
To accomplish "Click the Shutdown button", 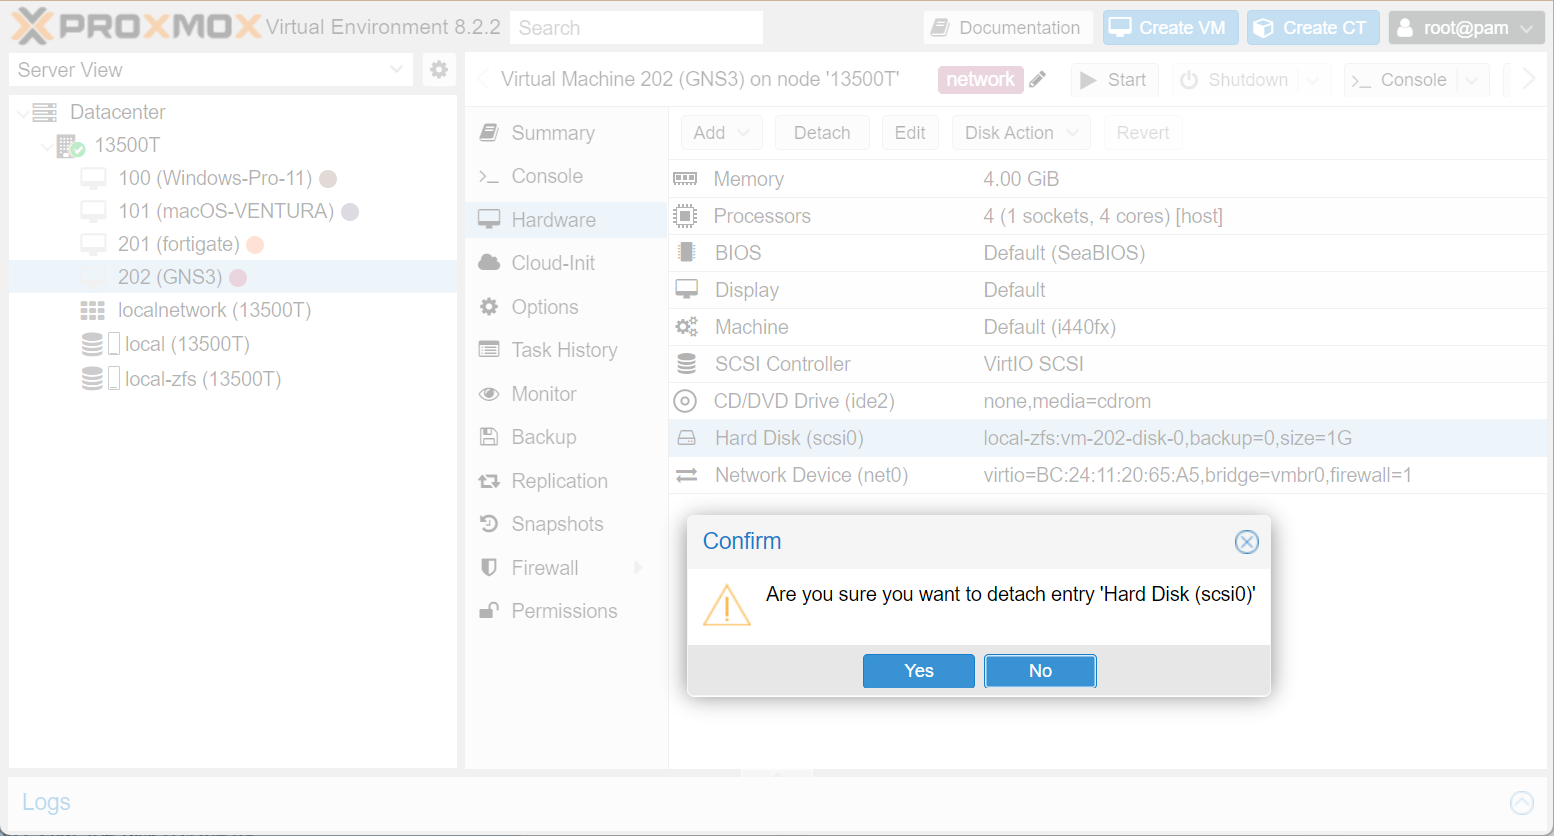I will (x=1235, y=80).
